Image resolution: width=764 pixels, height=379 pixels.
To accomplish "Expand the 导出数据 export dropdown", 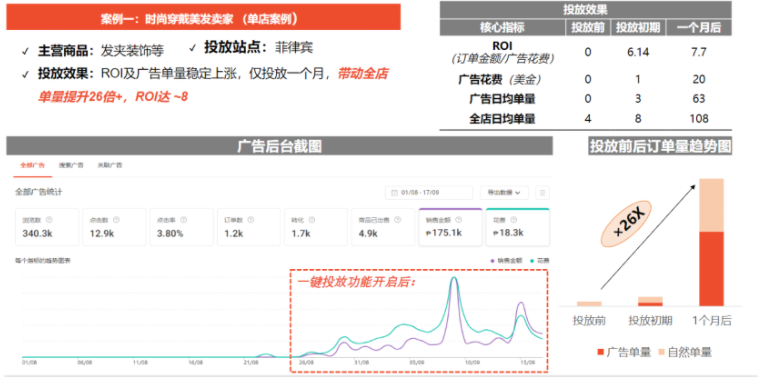I will click(504, 192).
